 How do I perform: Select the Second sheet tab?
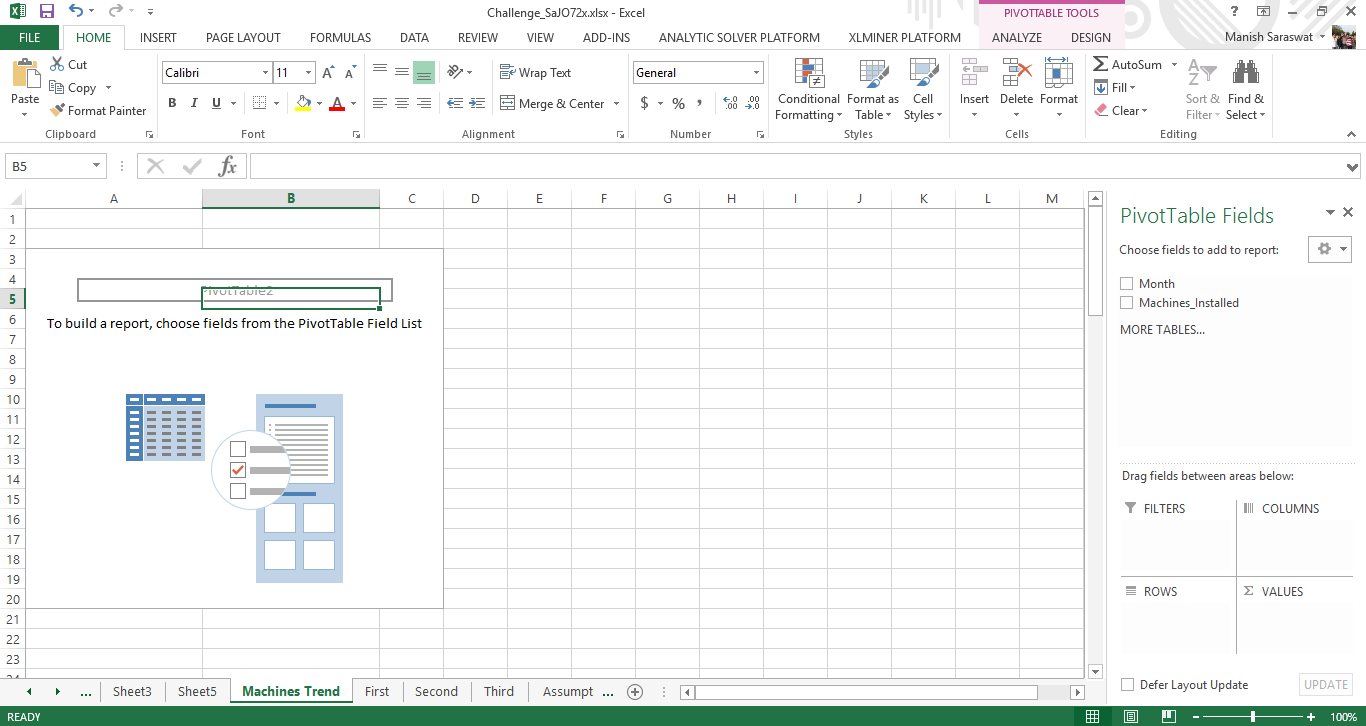pos(436,692)
